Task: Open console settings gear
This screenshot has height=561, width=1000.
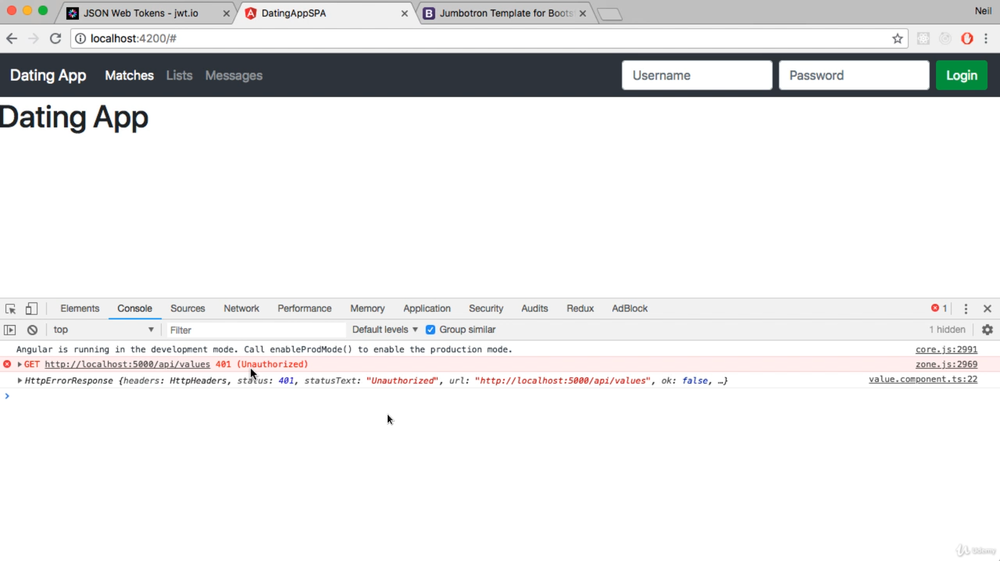Action: coord(987,330)
